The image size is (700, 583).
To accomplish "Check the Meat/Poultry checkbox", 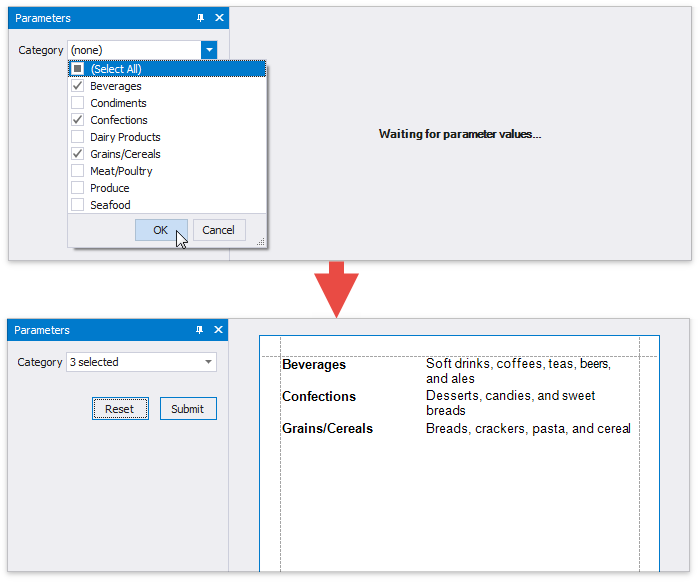I will click(77, 171).
